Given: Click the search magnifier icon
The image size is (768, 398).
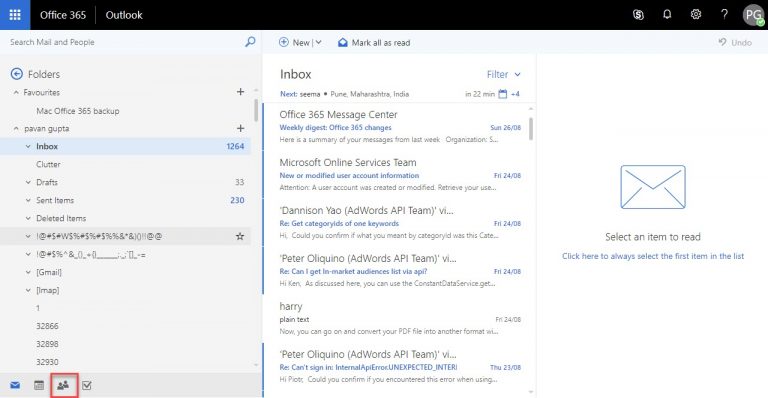Looking at the screenshot, I should click(250, 42).
